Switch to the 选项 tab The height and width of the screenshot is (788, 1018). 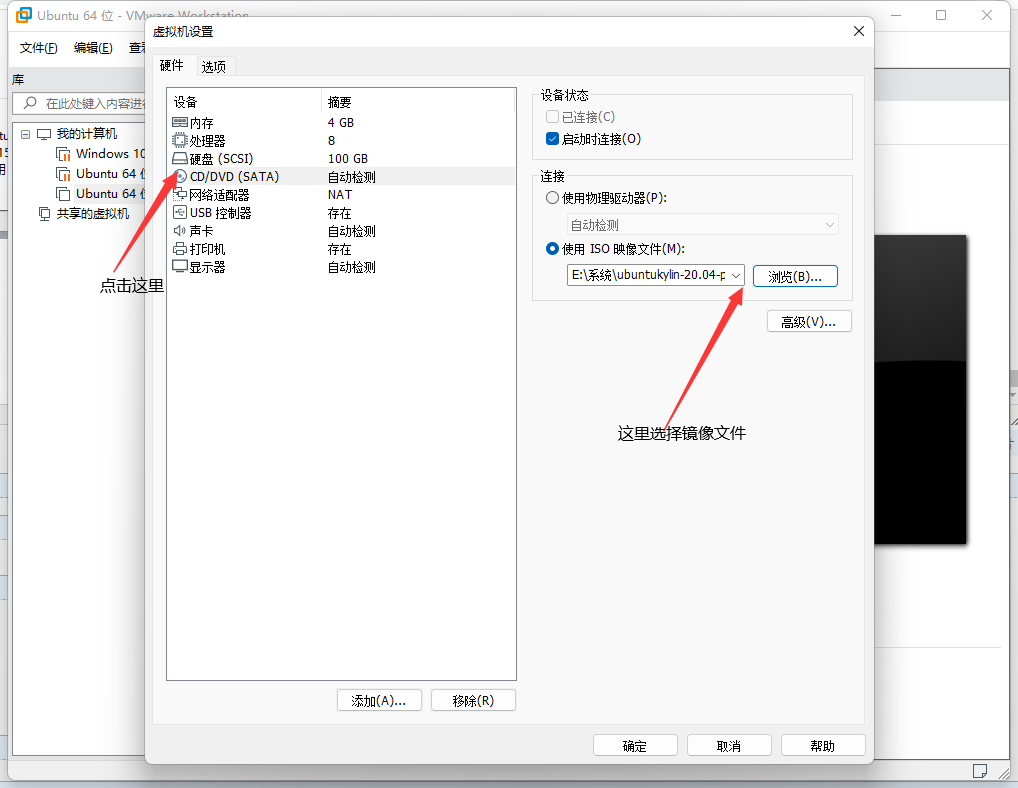click(214, 66)
